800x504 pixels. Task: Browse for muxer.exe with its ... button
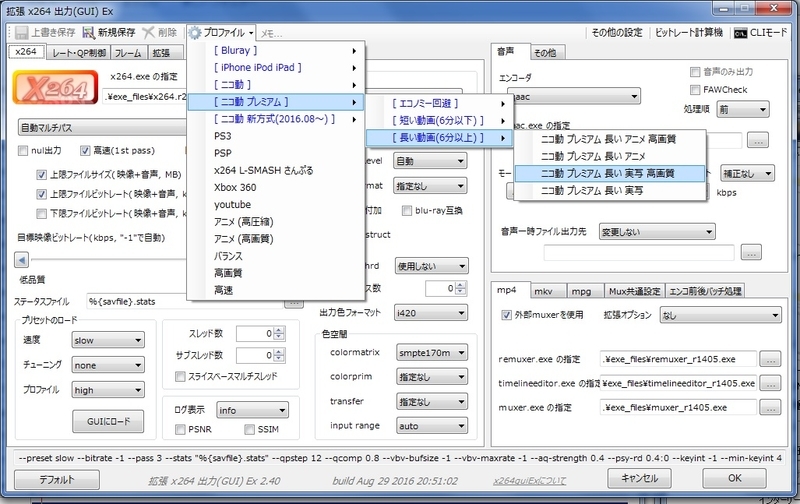click(x=770, y=407)
